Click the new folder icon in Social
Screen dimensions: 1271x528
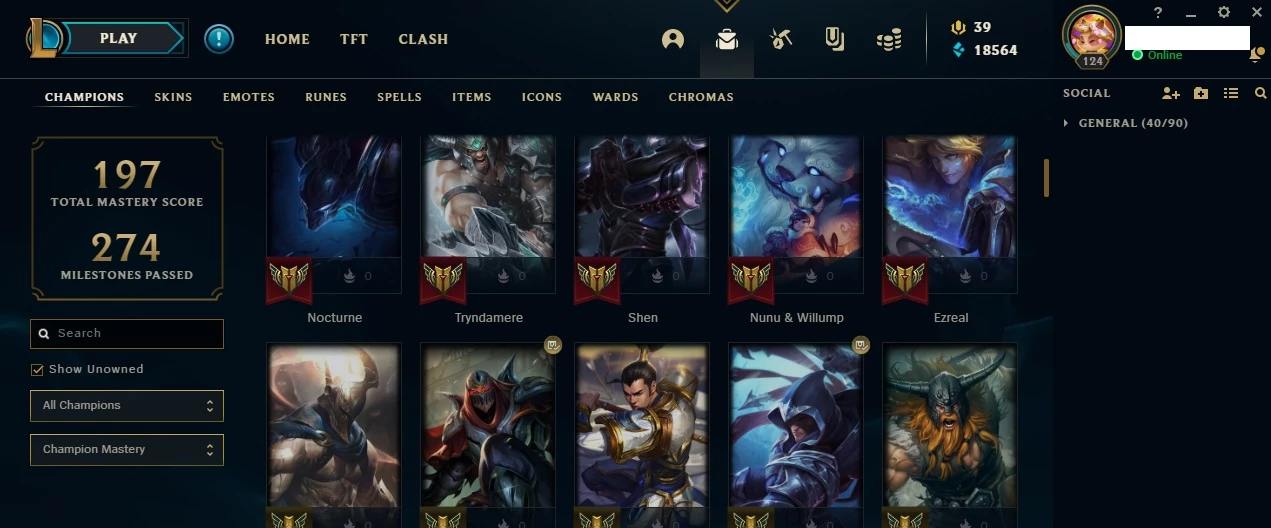coord(1201,93)
